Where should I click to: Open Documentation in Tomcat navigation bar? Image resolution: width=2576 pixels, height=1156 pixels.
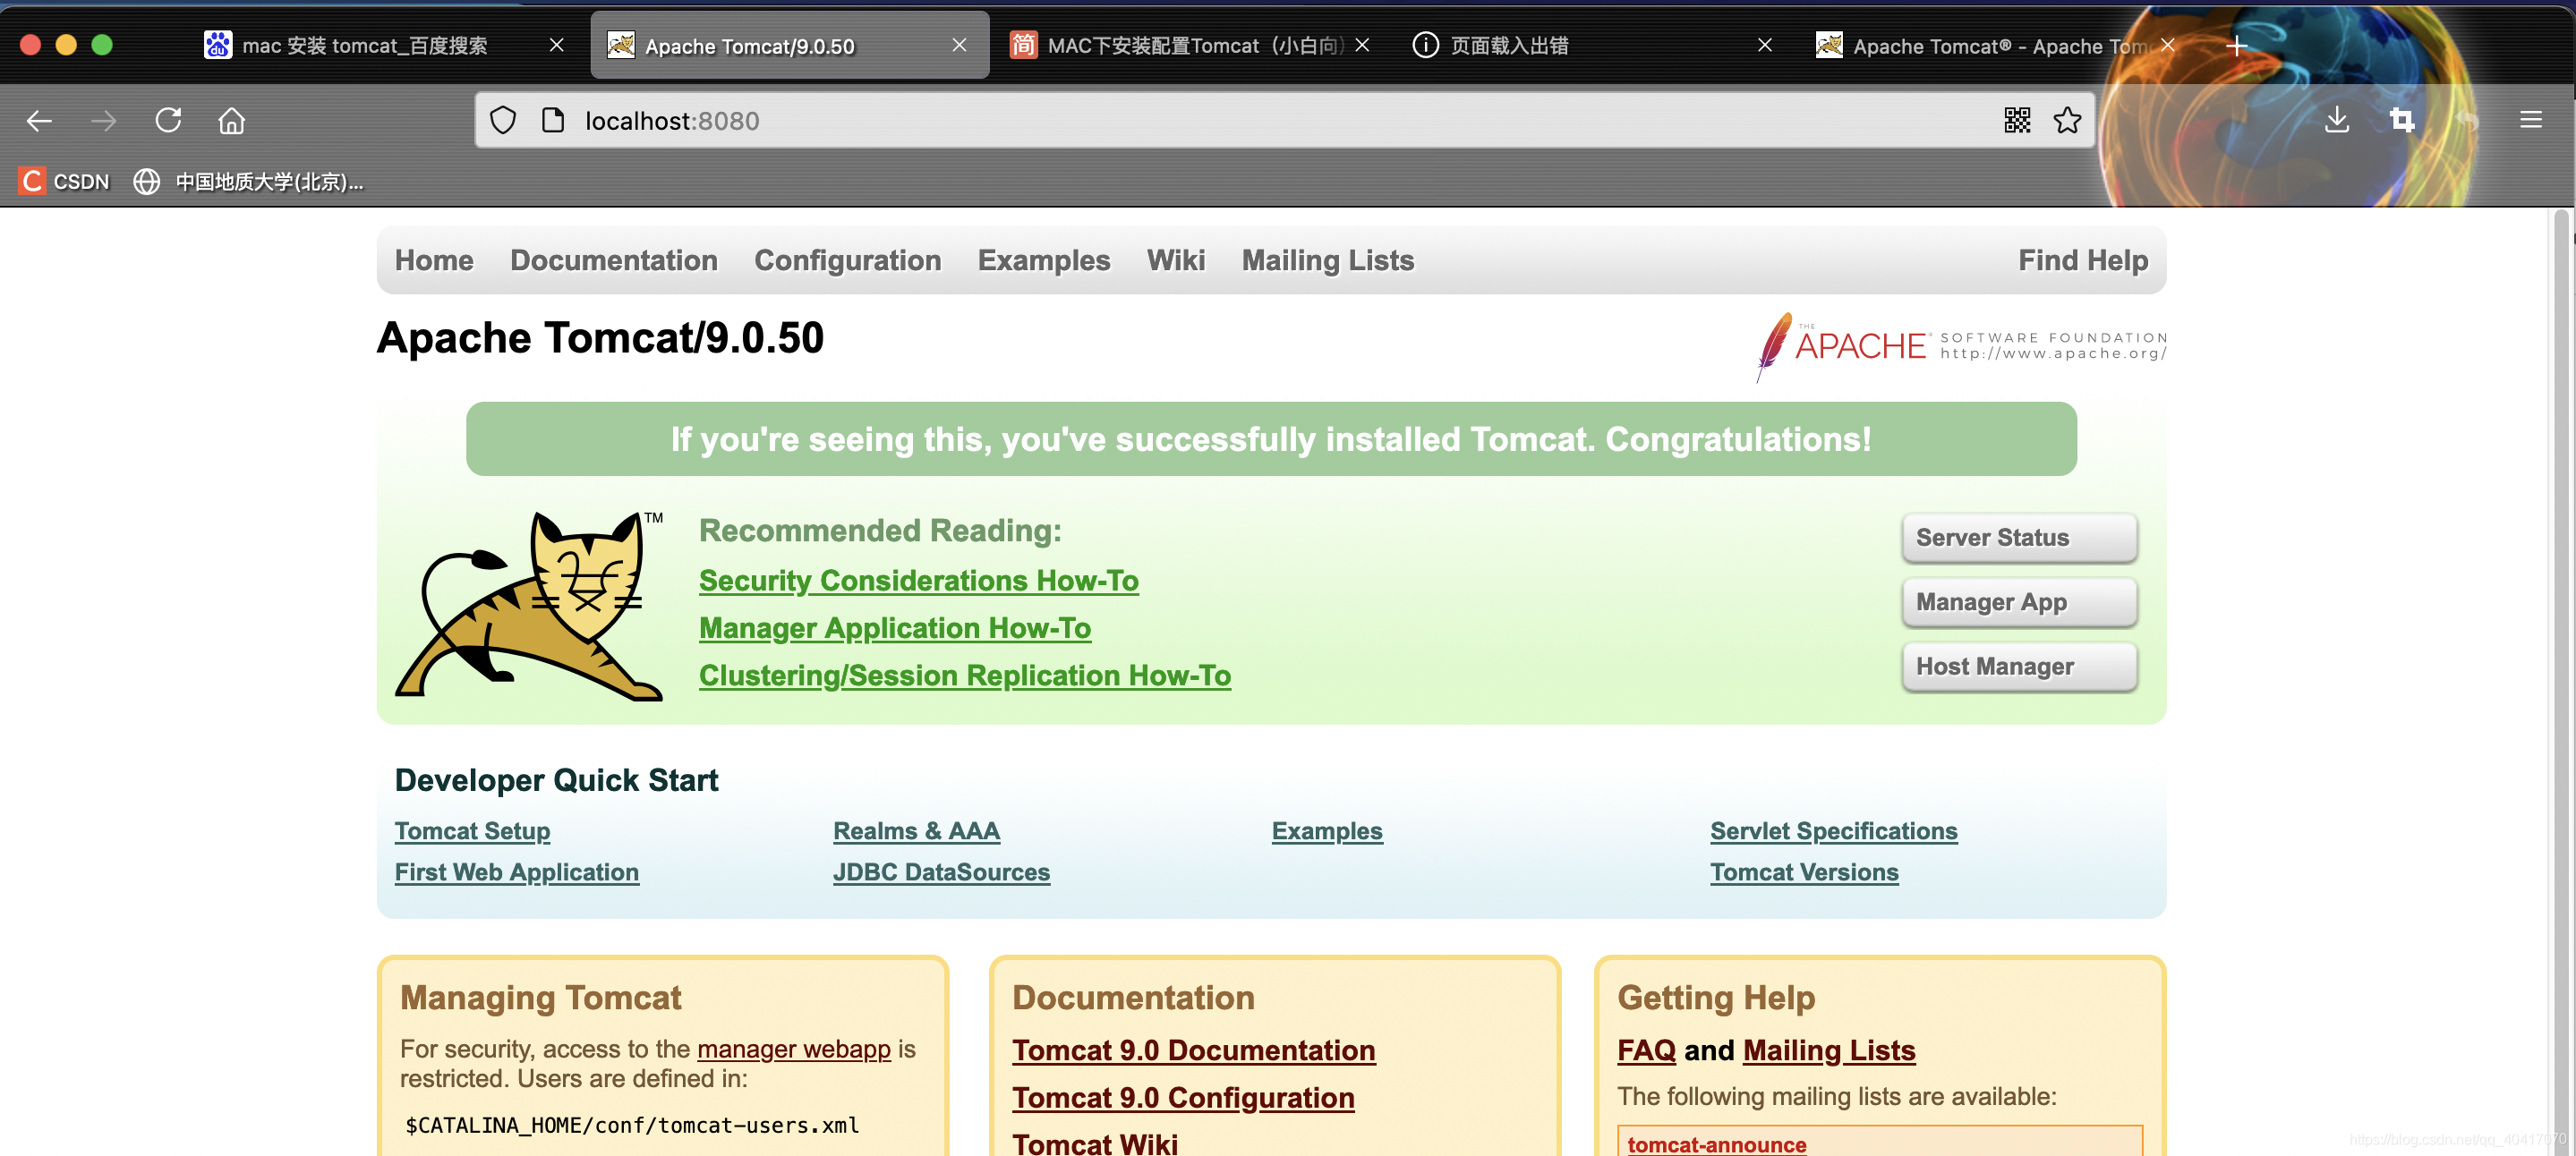coord(613,260)
